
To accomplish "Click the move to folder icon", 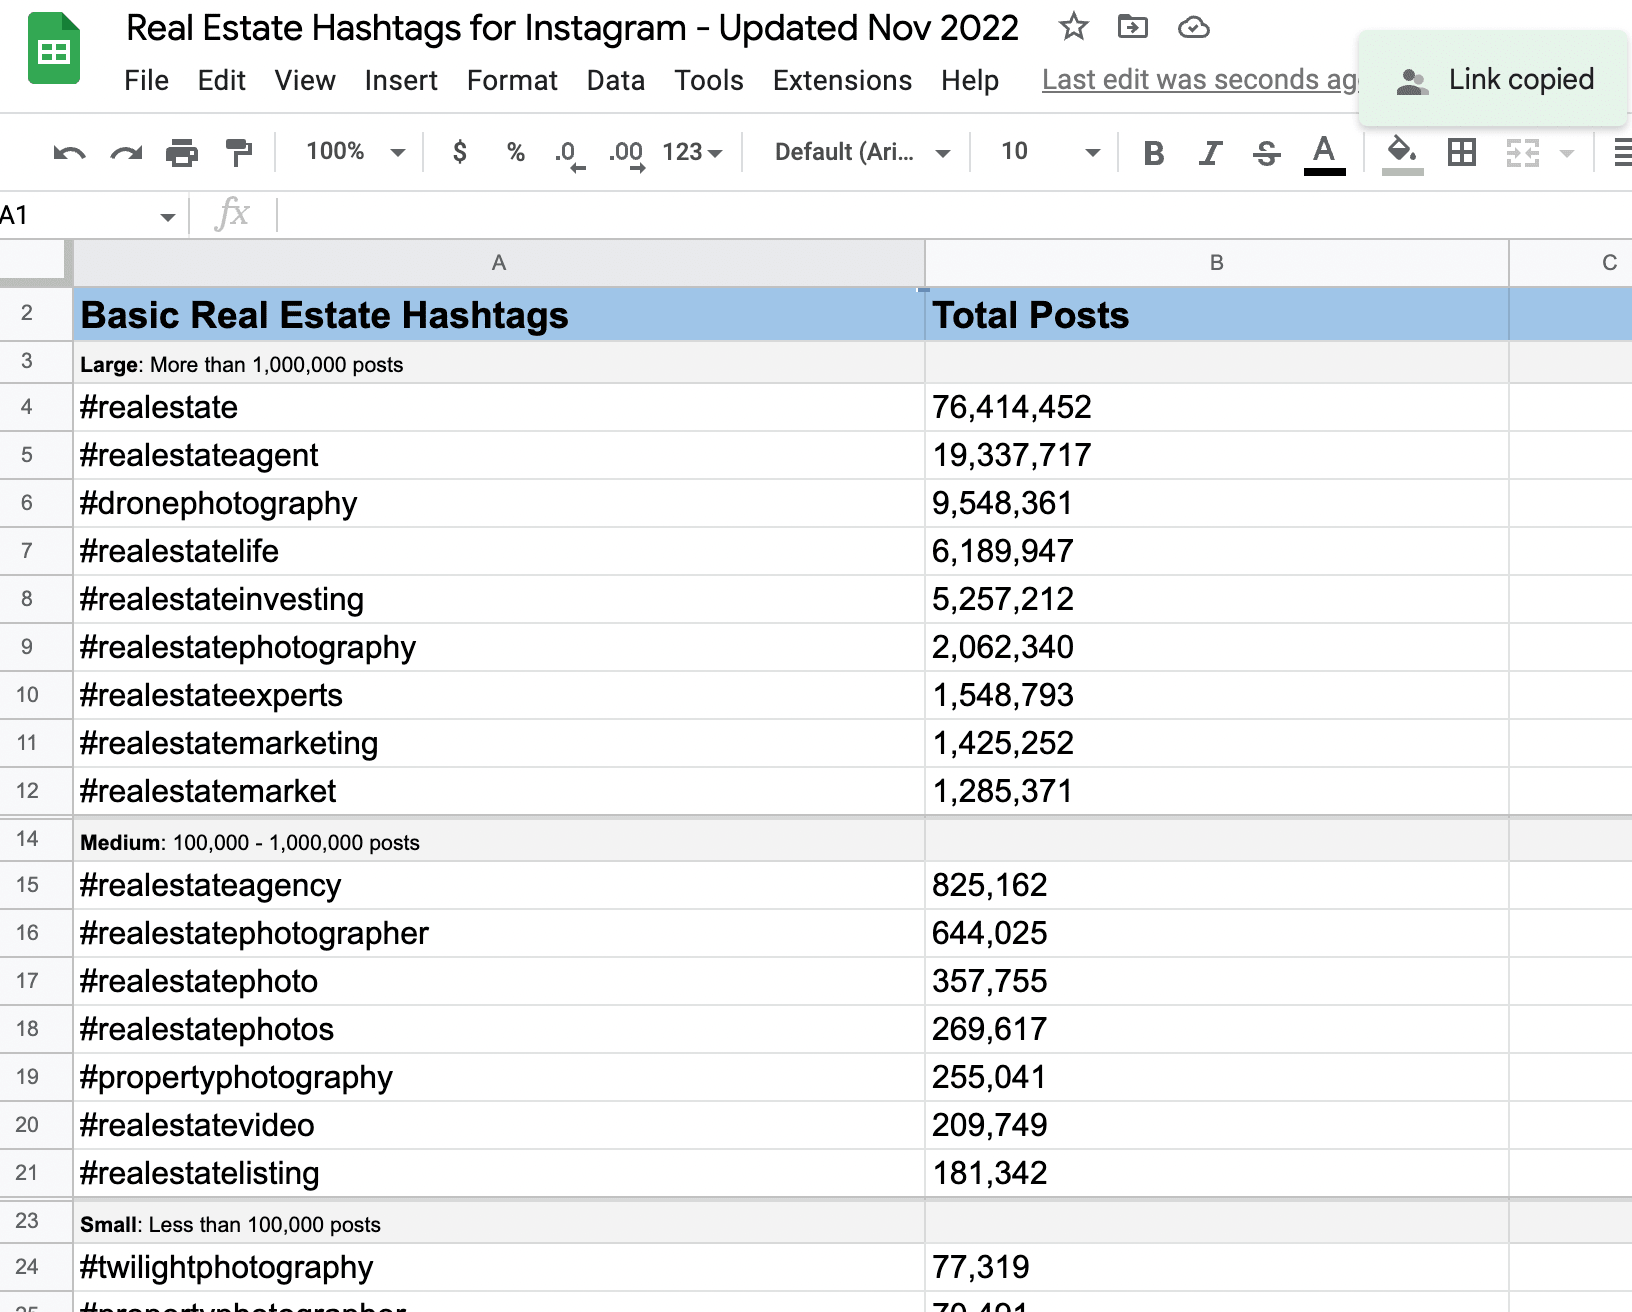I will coord(1133,27).
